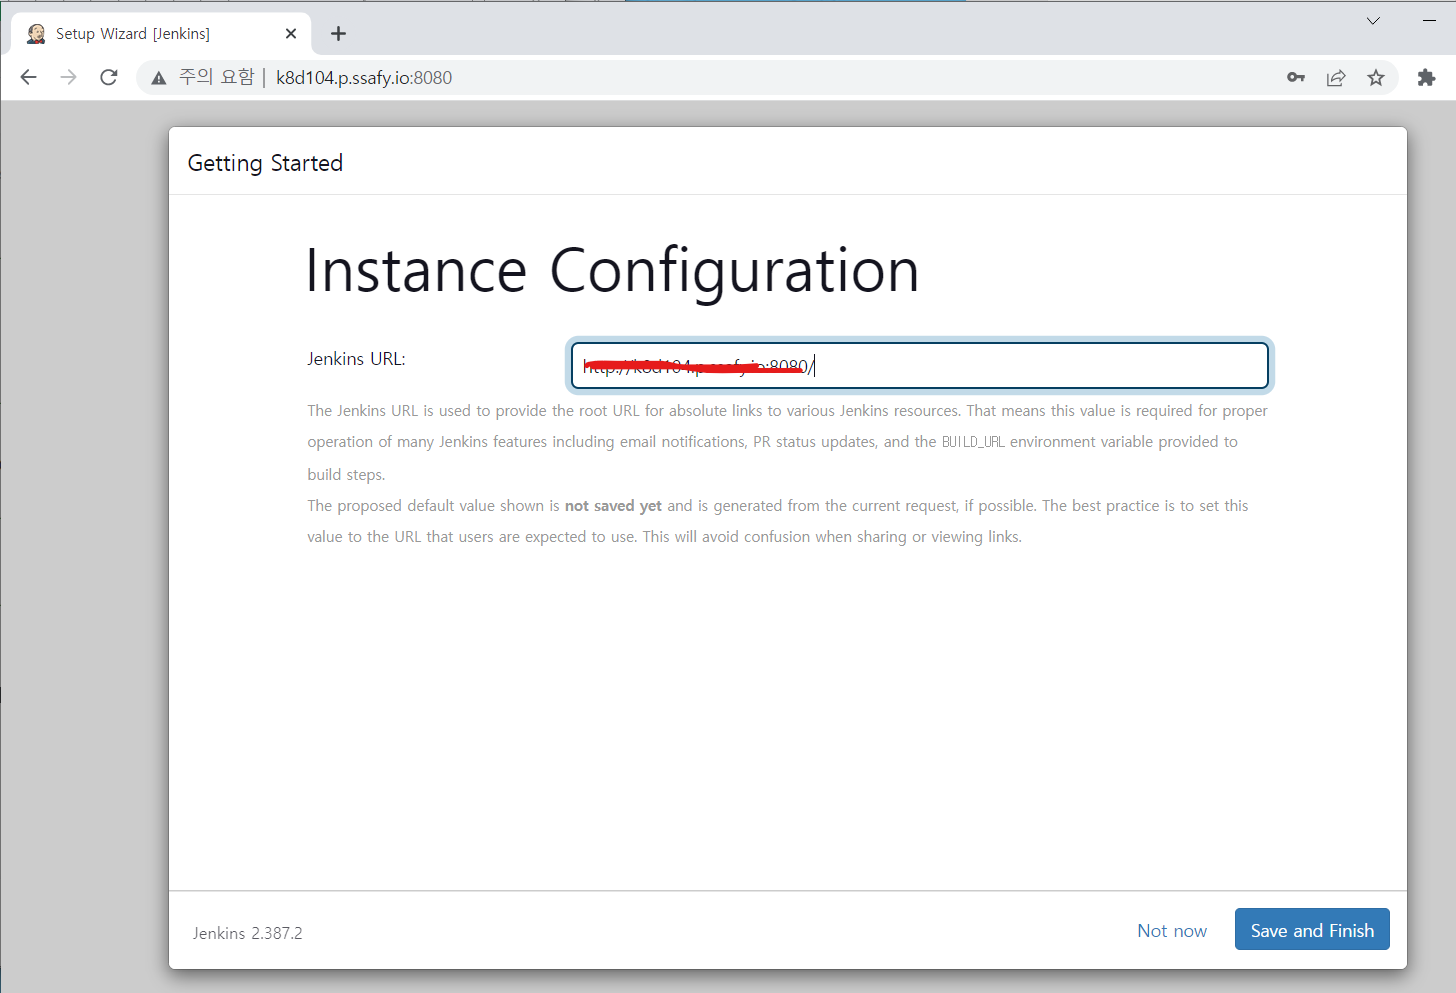Click the bold 'not saved yet' text

(x=613, y=506)
